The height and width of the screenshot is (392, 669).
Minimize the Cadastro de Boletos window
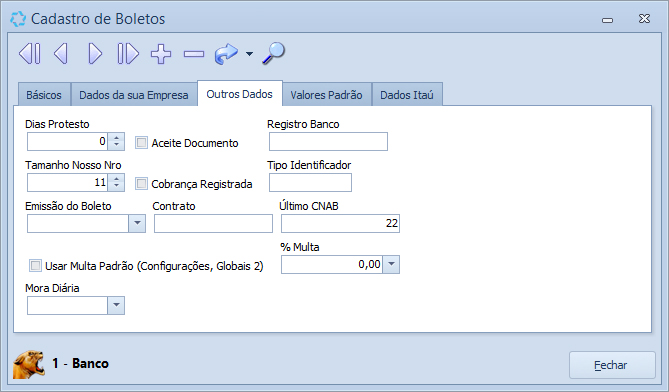[x=608, y=20]
